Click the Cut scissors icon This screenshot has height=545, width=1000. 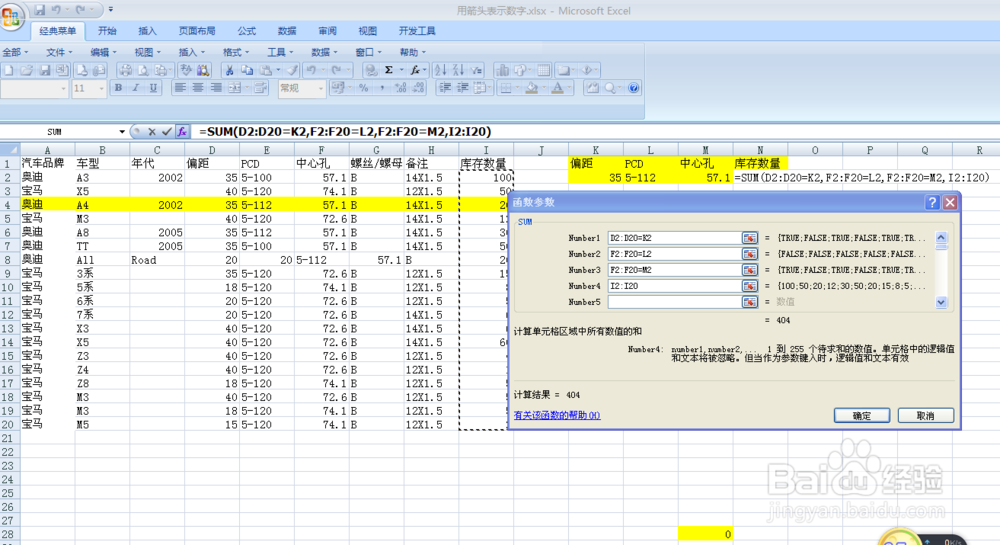point(229,70)
